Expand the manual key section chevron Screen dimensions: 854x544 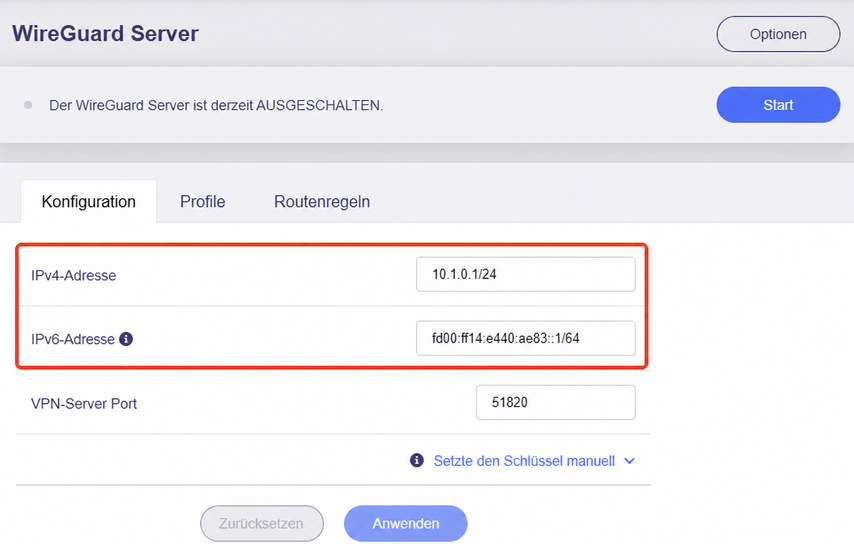pos(630,461)
